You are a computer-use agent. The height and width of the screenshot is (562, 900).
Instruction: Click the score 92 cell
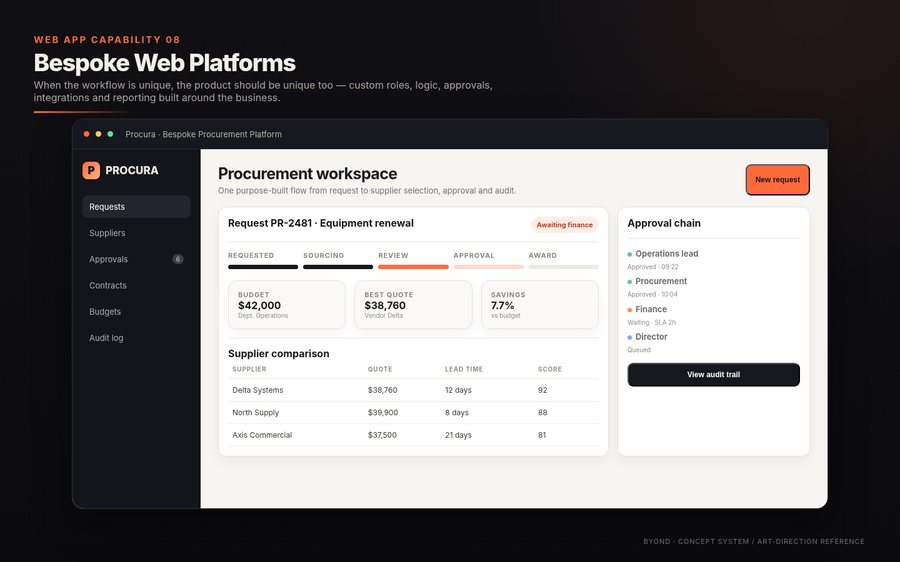click(x=542, y=390)
